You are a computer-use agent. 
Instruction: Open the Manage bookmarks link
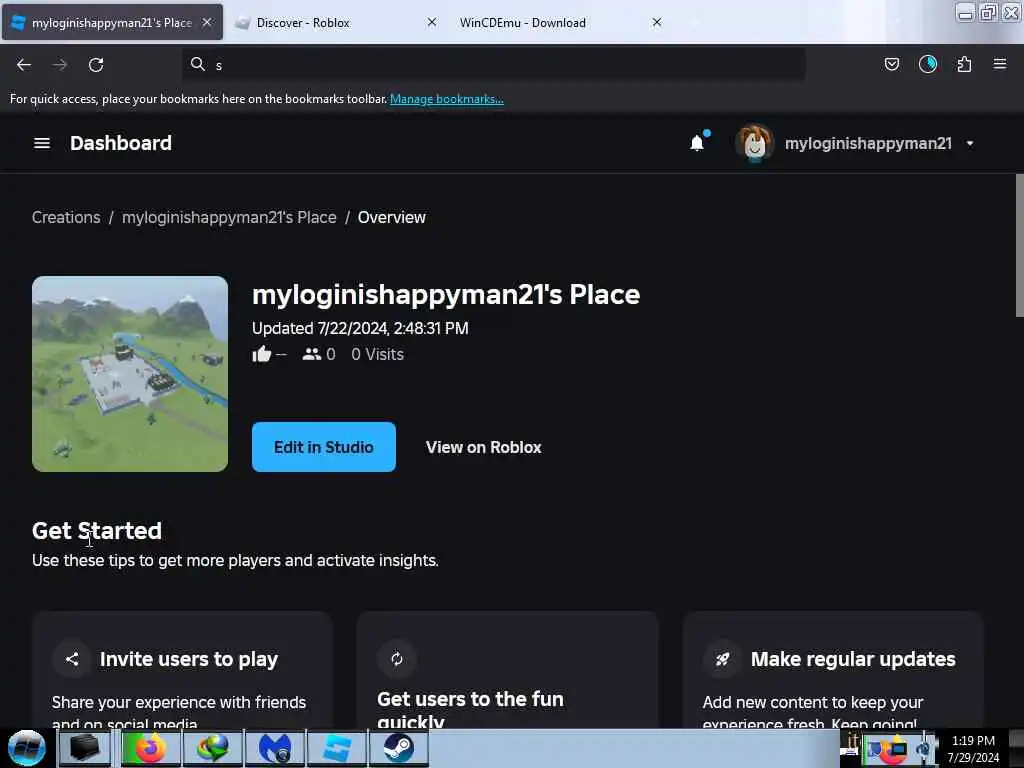tap(447, 99)
